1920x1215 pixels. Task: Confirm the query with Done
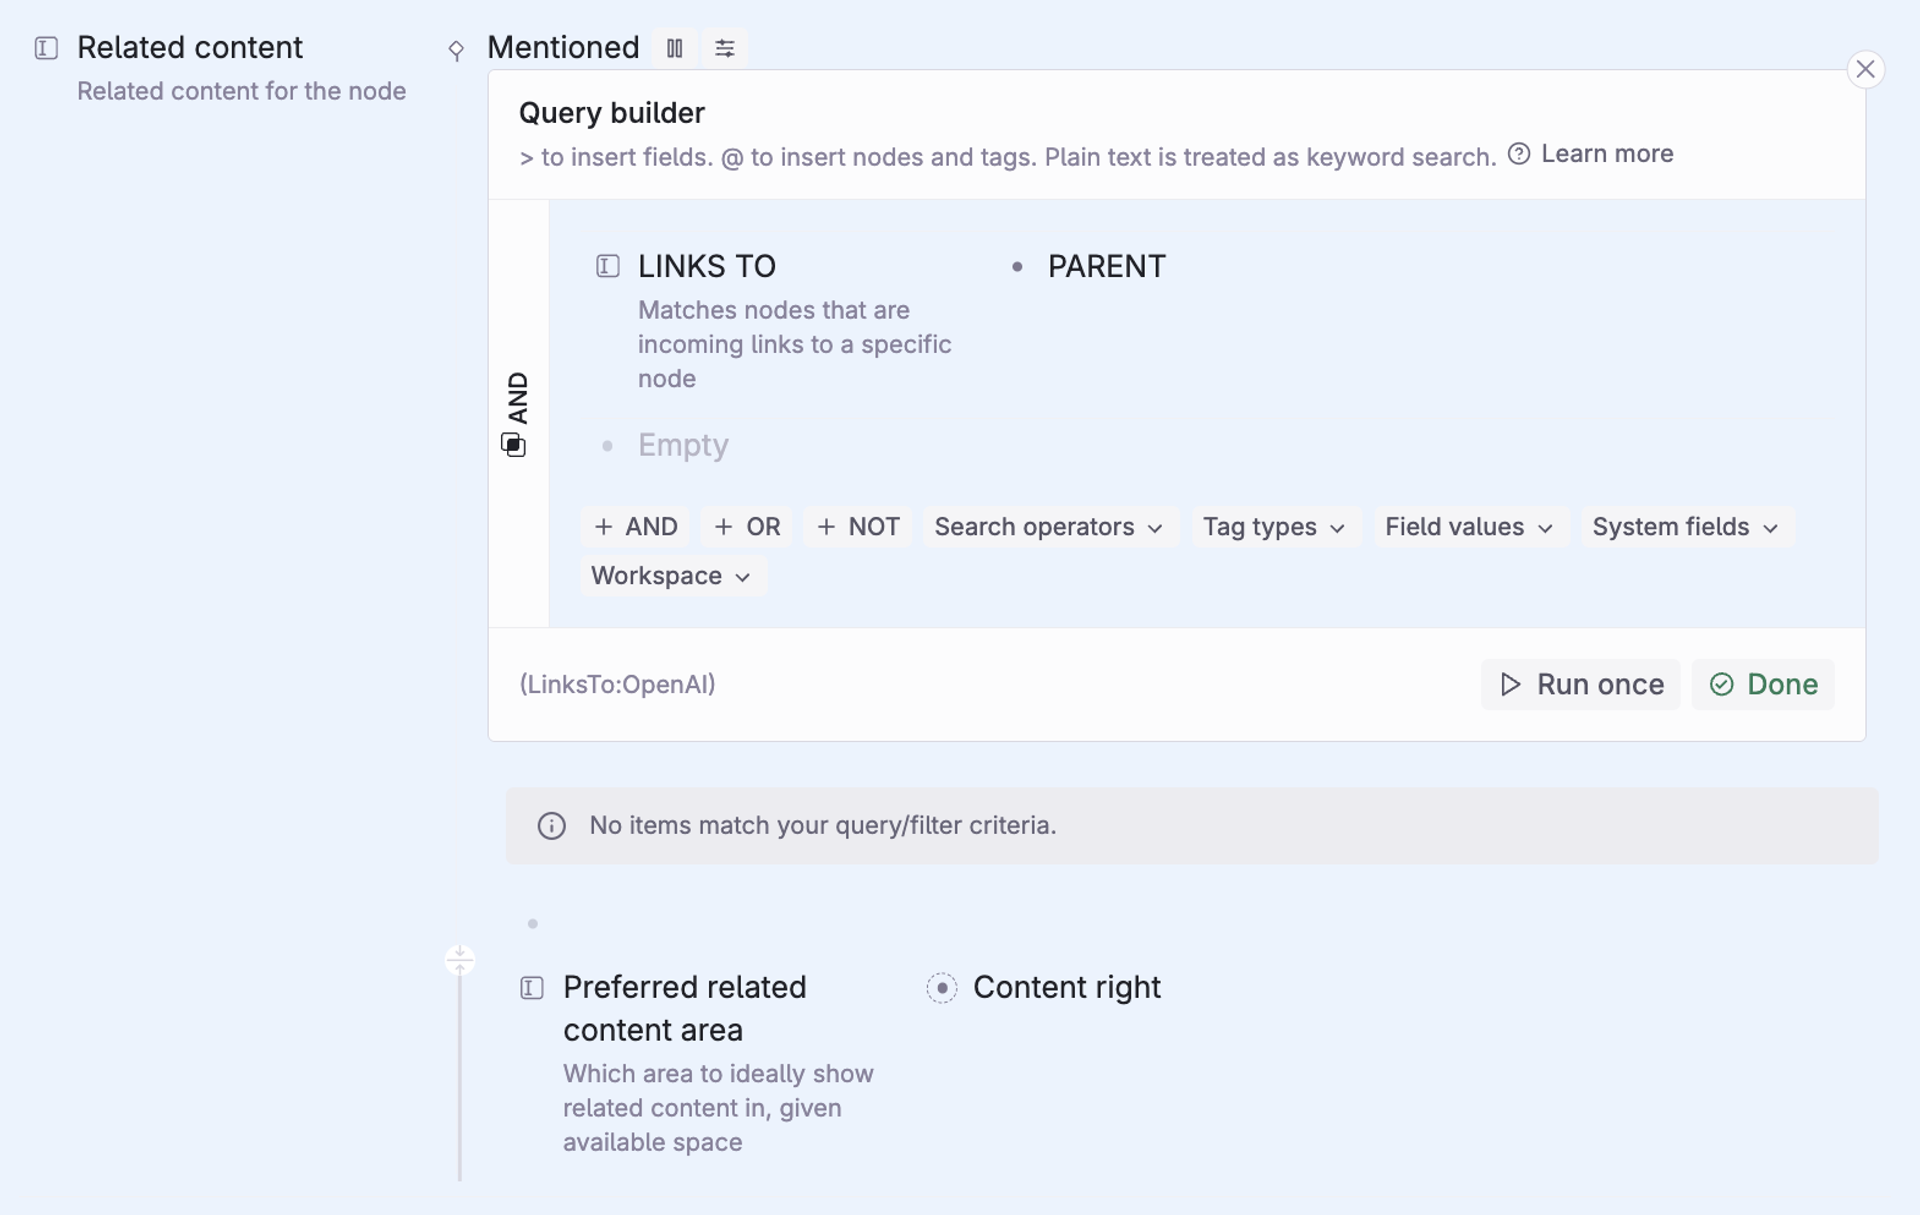tap(1763, 685)
